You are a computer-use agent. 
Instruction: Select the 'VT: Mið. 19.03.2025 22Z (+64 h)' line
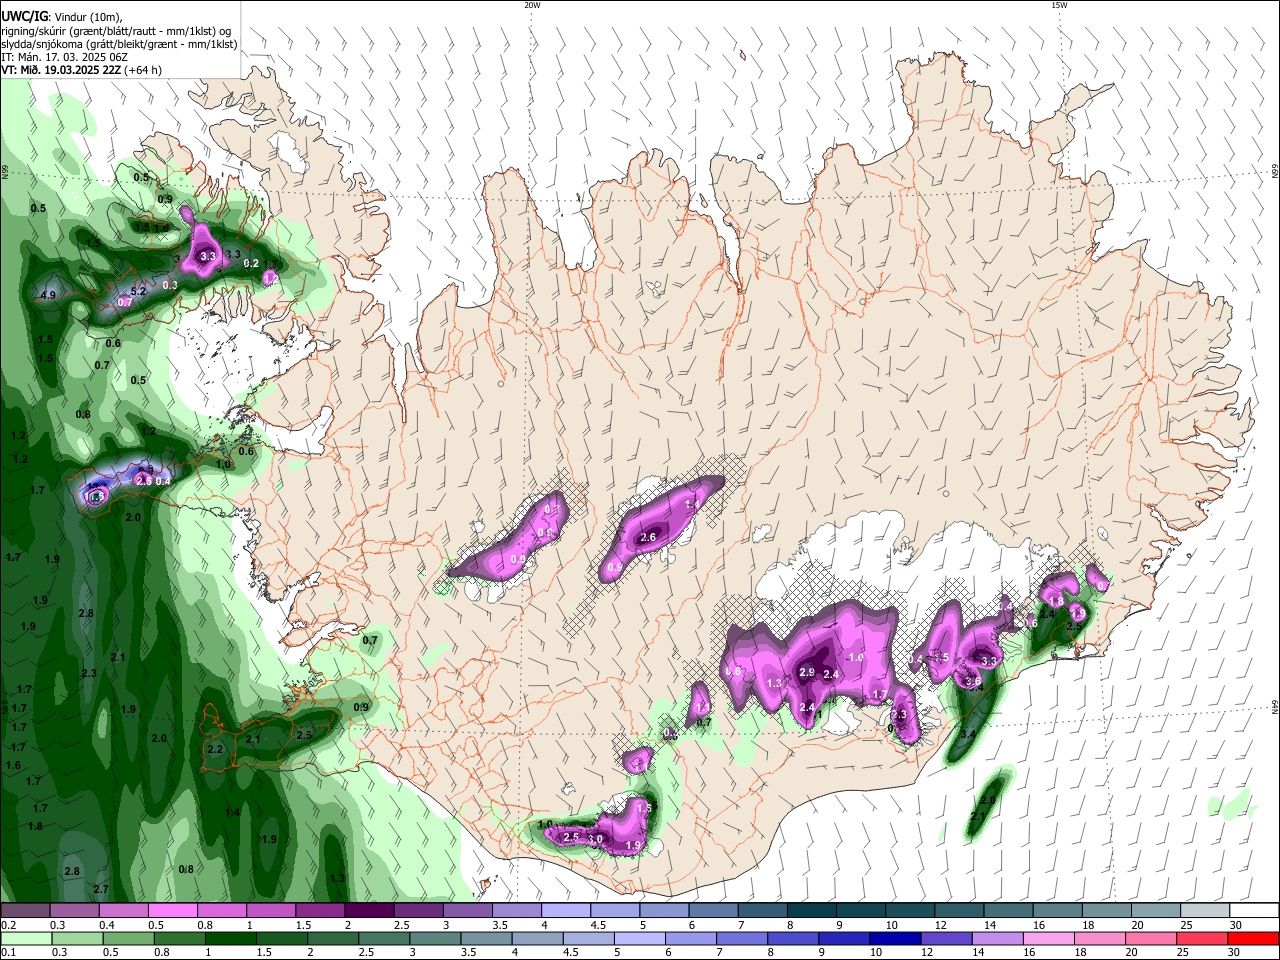[81, 70]
